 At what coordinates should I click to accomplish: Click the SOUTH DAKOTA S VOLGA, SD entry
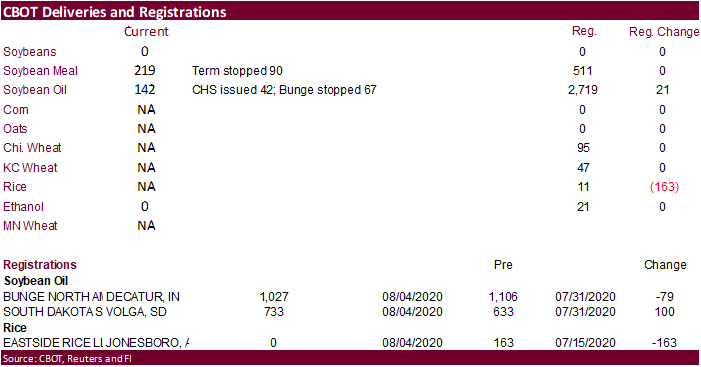85,312
